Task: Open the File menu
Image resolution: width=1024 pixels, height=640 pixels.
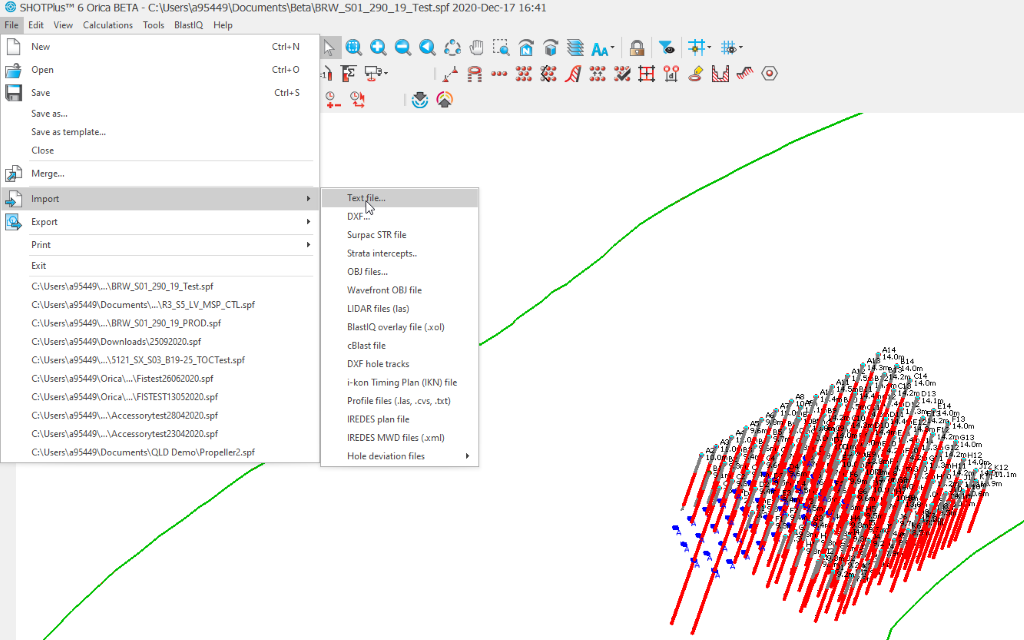Action: [x=11, y=25]
